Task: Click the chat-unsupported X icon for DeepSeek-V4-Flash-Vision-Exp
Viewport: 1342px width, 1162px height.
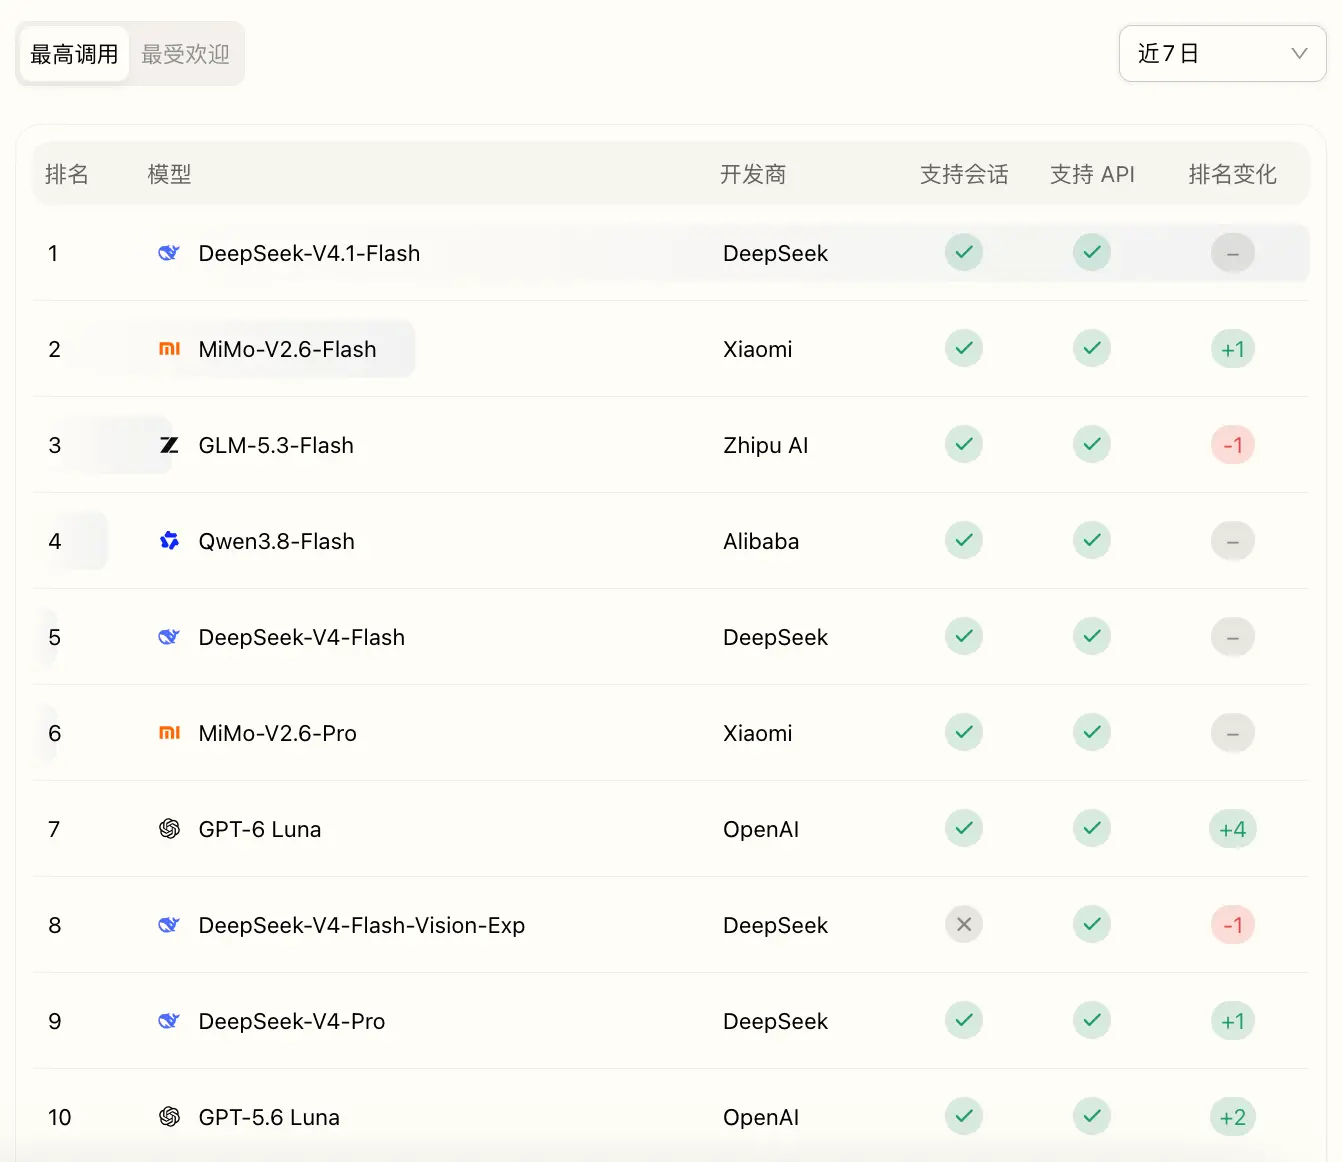Action: 964,925
